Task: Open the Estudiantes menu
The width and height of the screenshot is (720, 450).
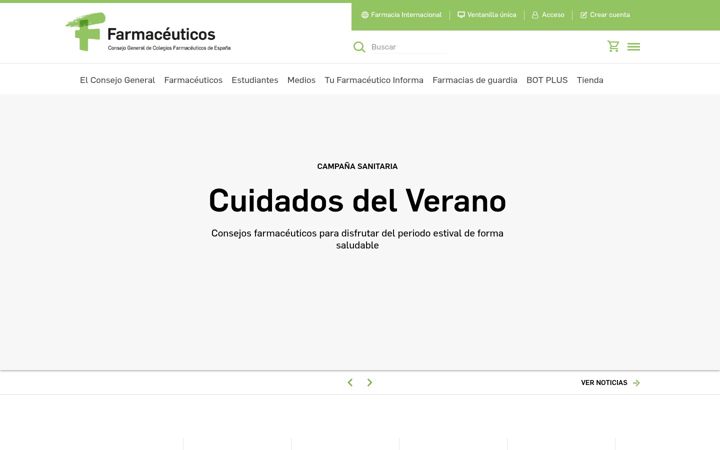Action: (255, 80)
